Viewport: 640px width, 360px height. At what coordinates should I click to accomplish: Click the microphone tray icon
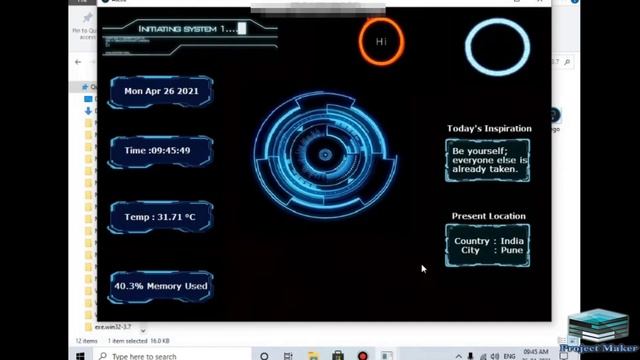tap(471, 356)
